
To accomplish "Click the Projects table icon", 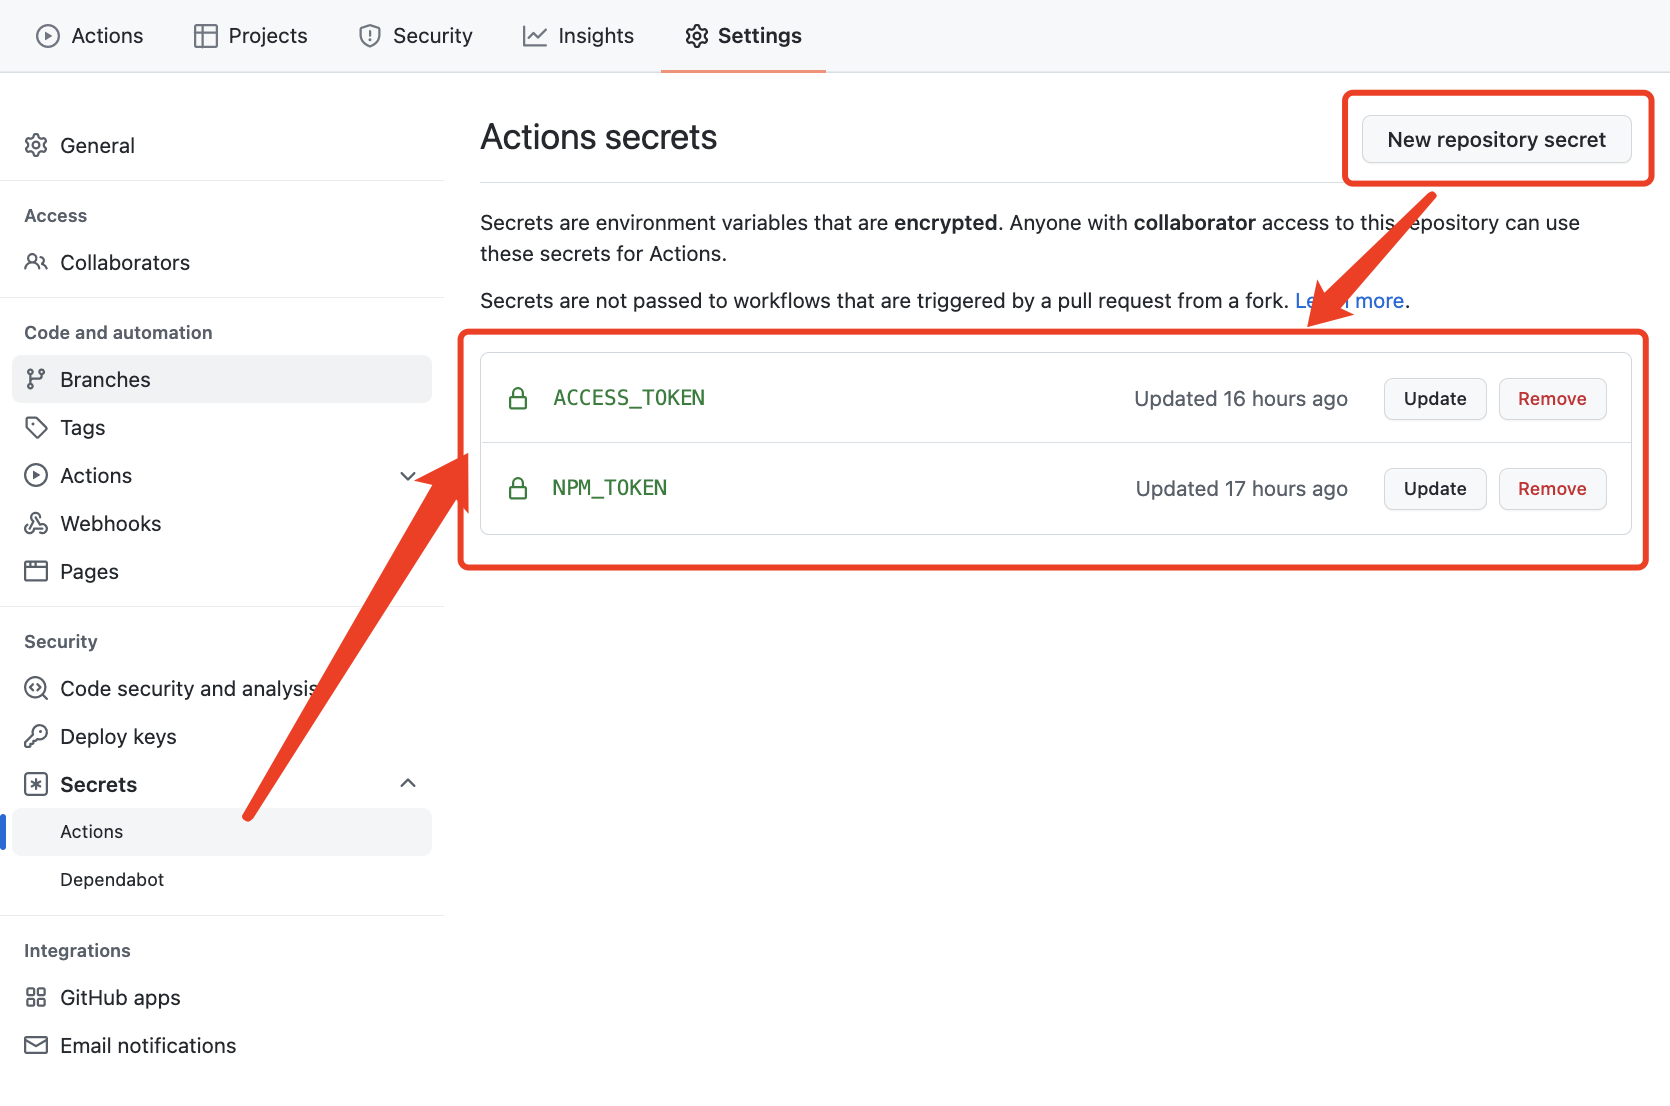I will (206, 36).
